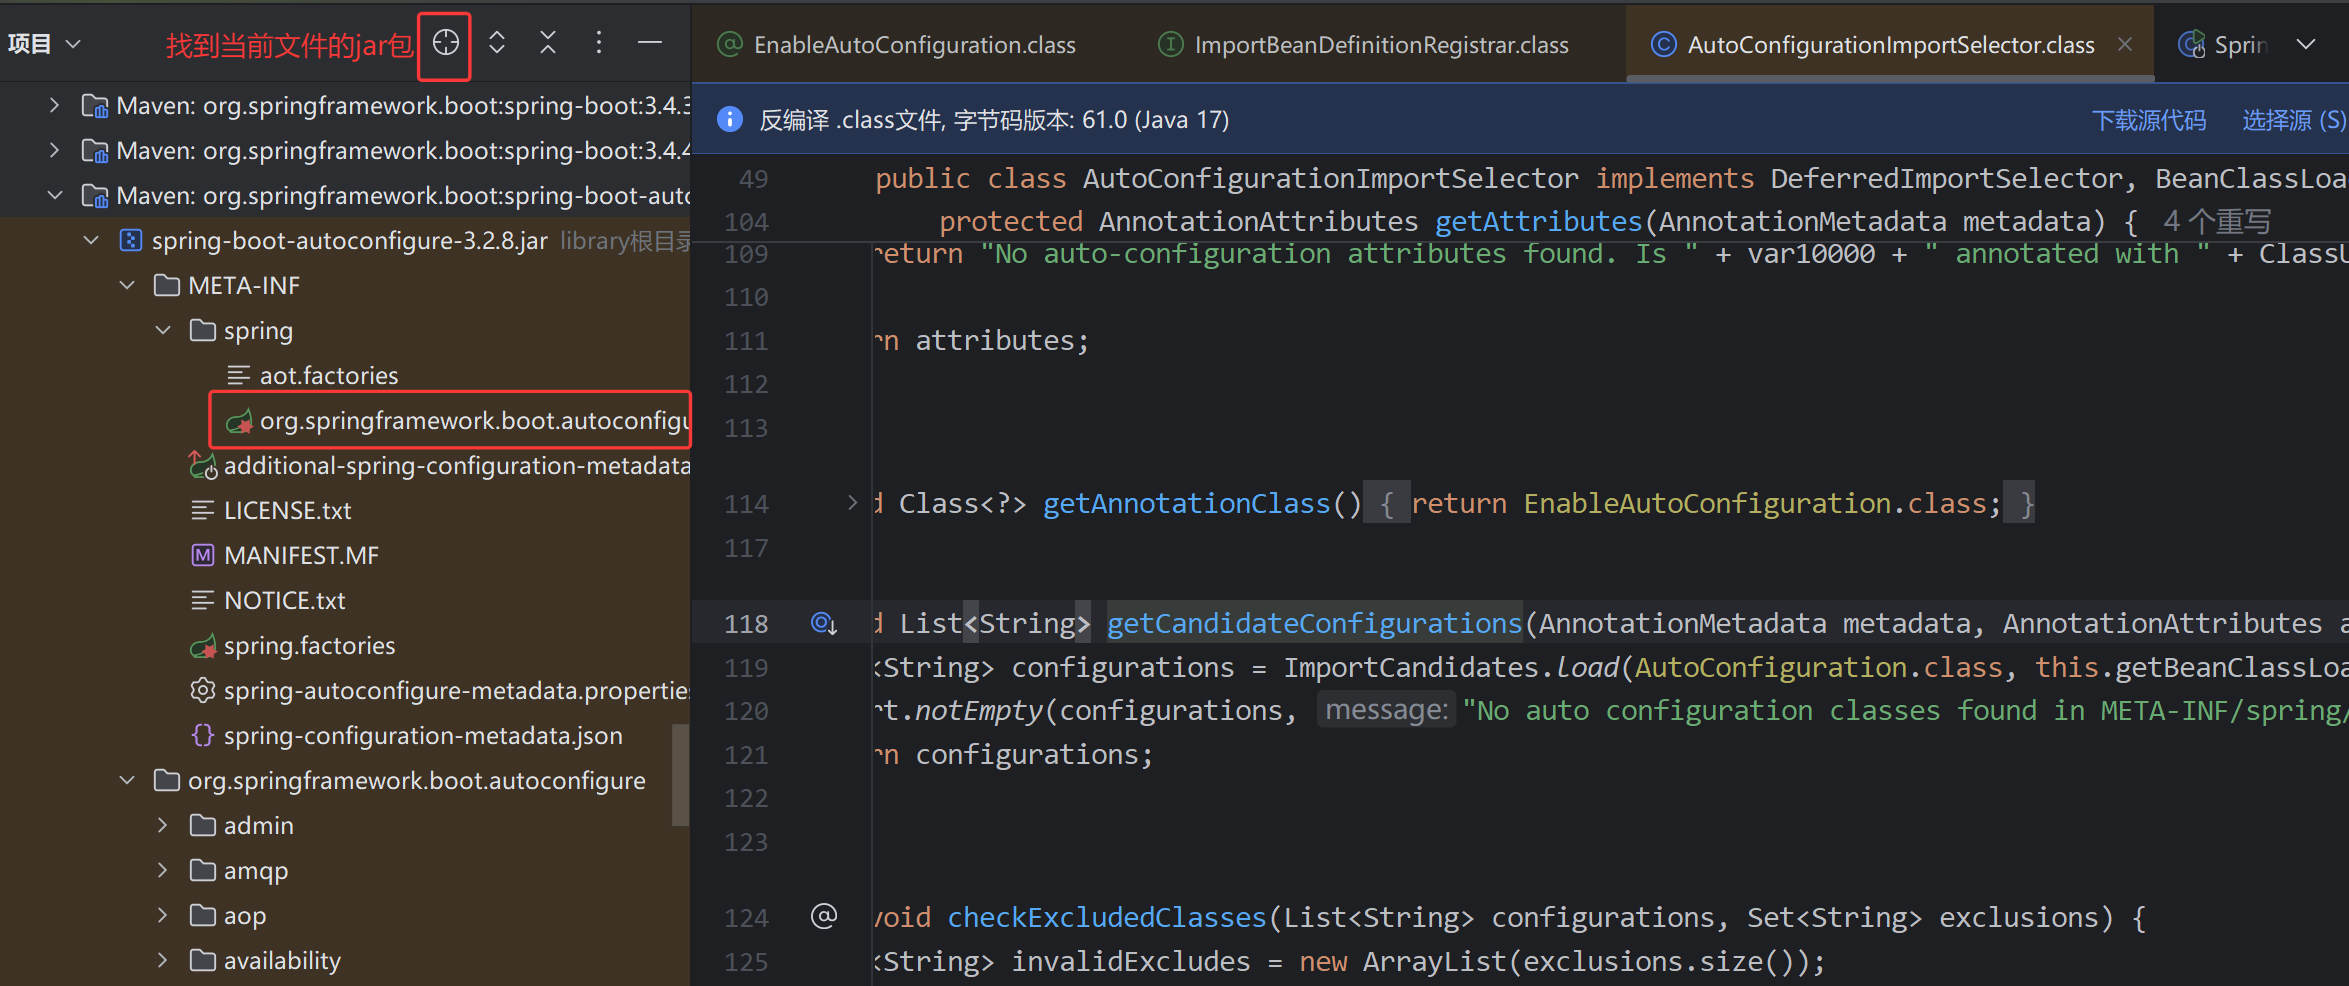The image size is (2349, 986).
Task: Select the aot.factories file
Action: coord(328,375)
